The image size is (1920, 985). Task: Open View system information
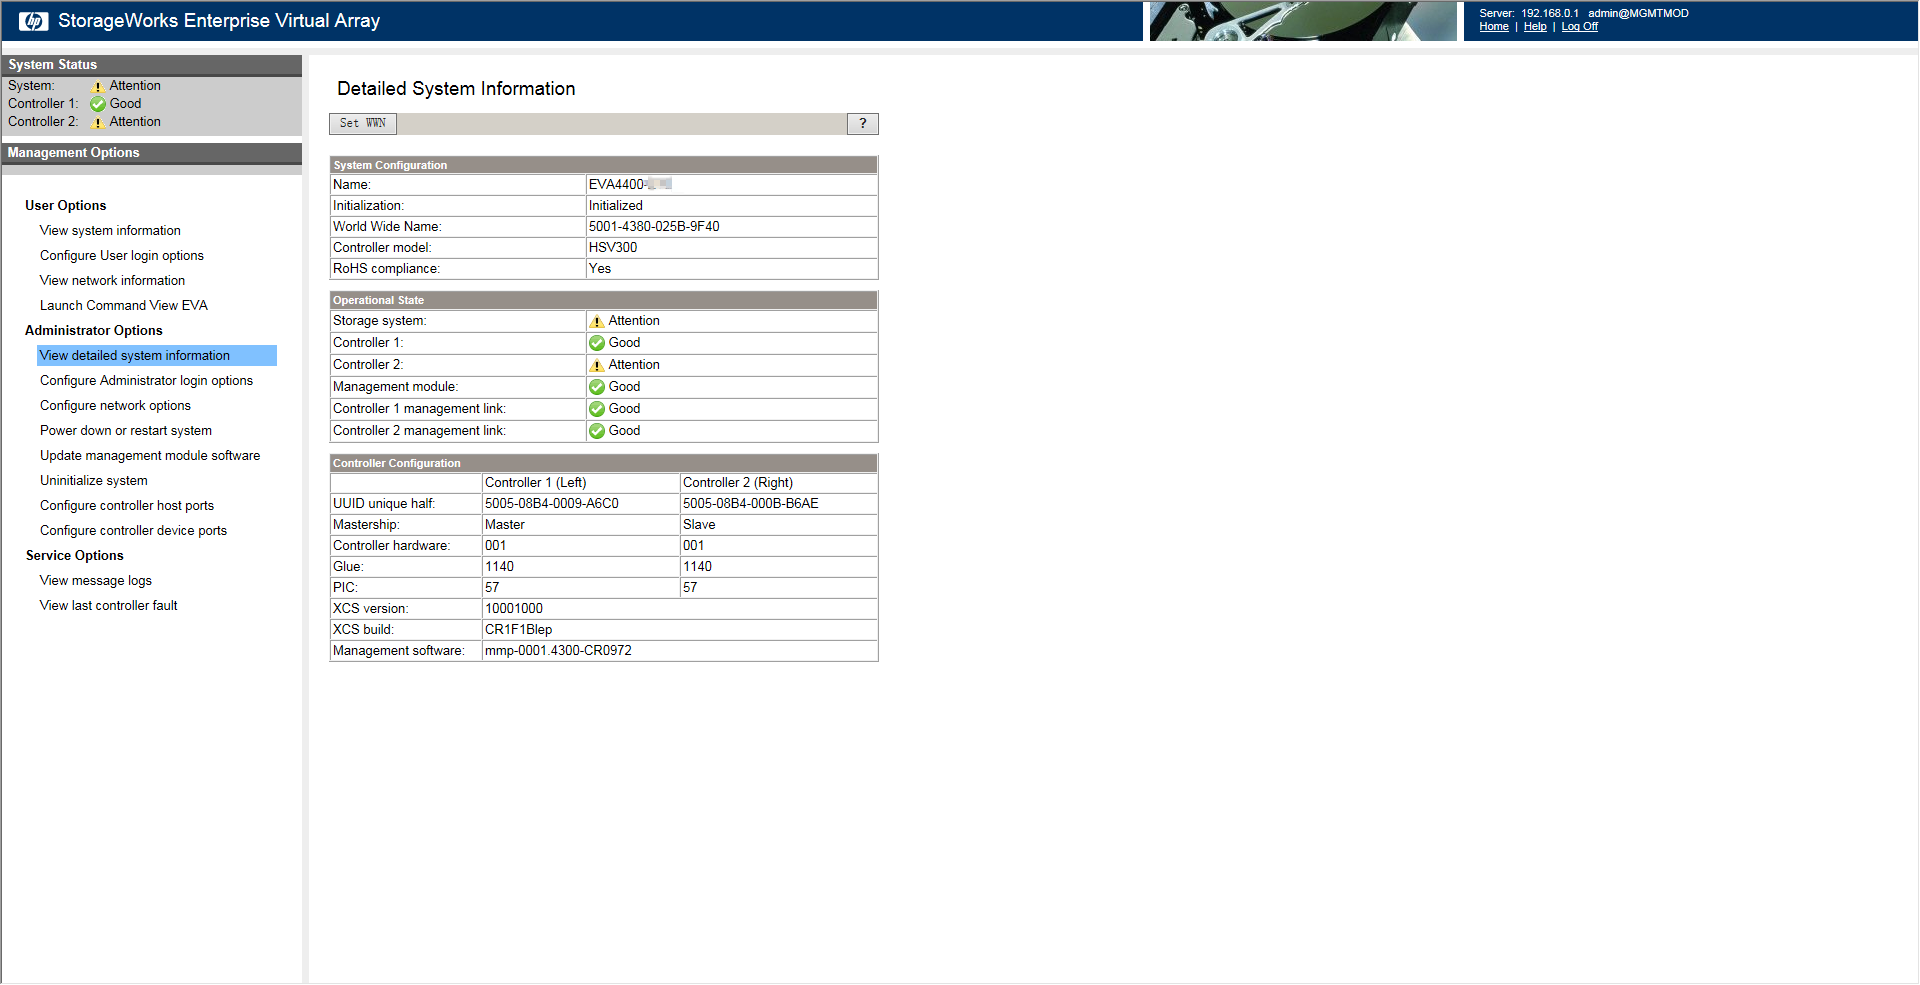tap(110, 231)
